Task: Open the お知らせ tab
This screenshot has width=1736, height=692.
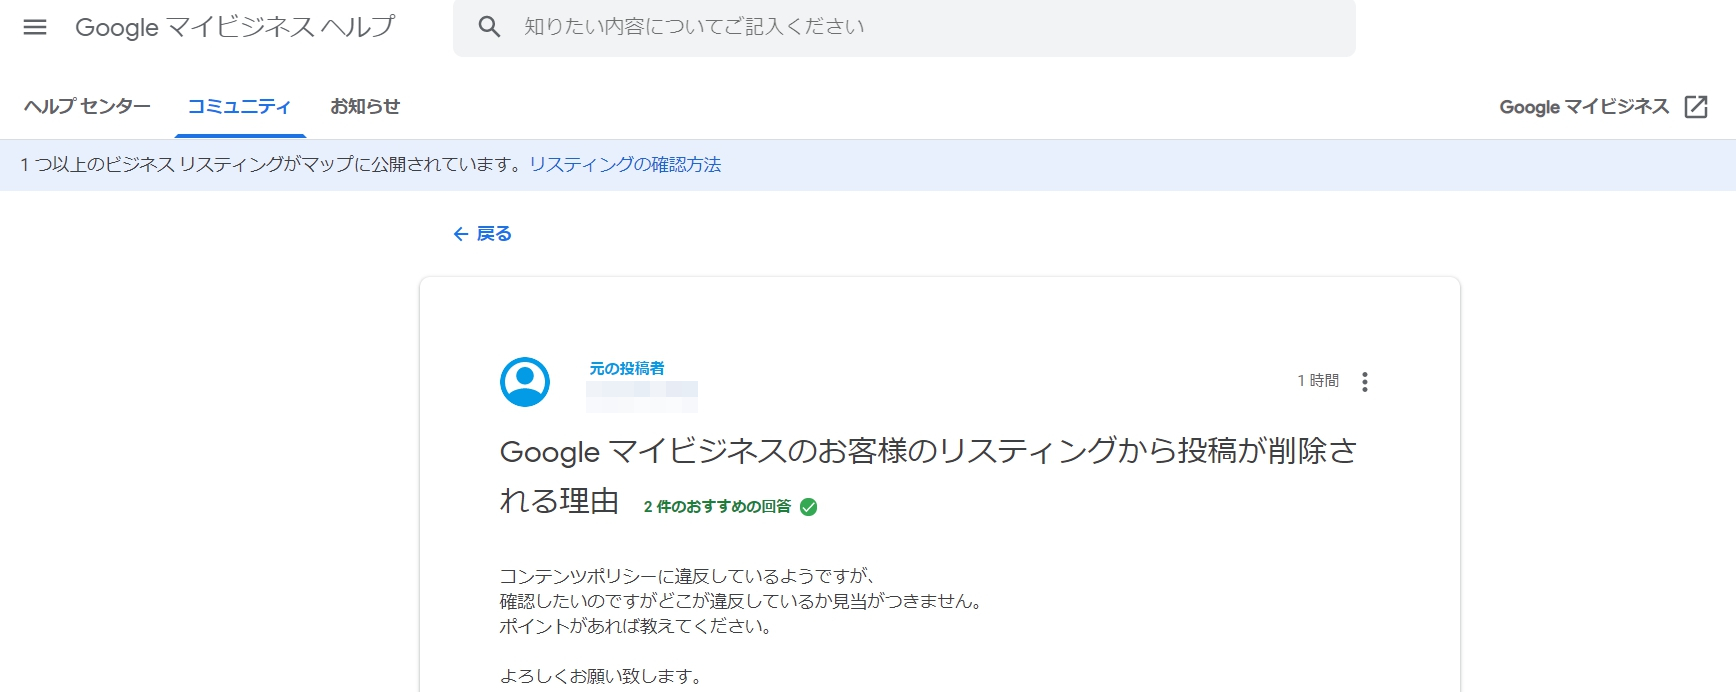Action: tap(365, 107)
